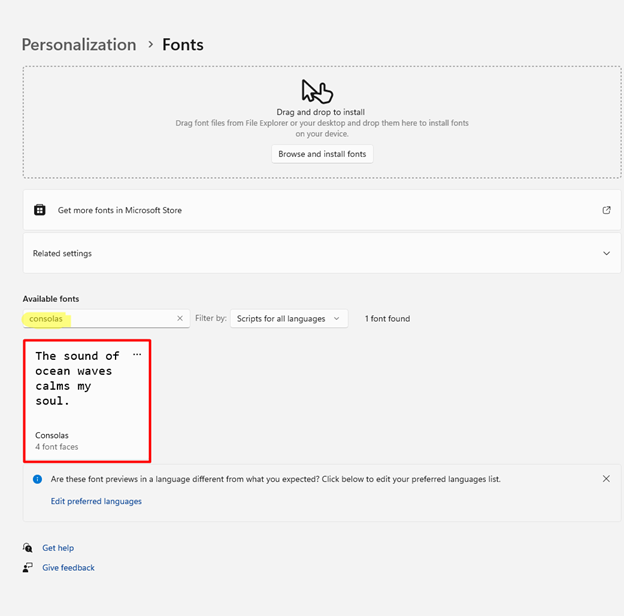
Task: Click the font search field containing consolas
Action: (x=100, y=318)
